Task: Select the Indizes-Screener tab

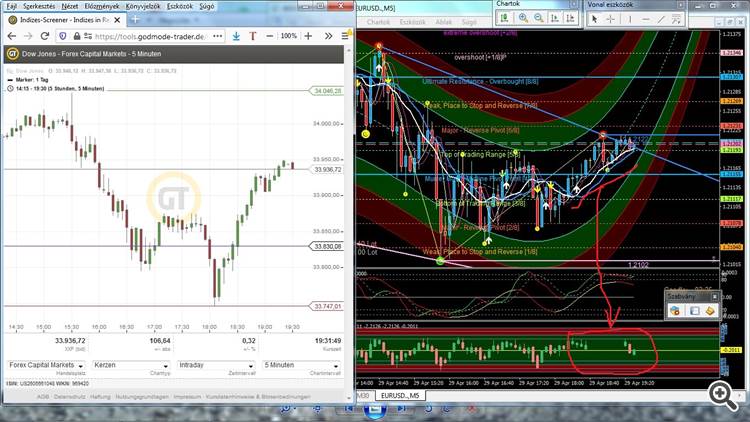Action: (x=65, y=20)
